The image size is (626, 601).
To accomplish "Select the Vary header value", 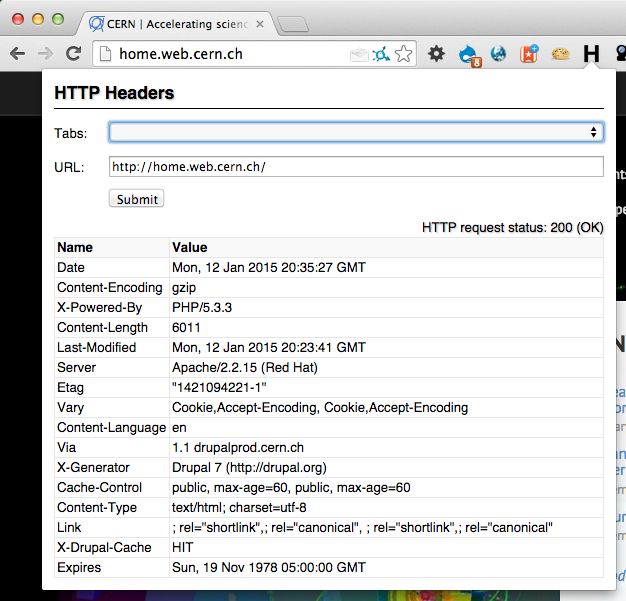I will tap(320, 407).
